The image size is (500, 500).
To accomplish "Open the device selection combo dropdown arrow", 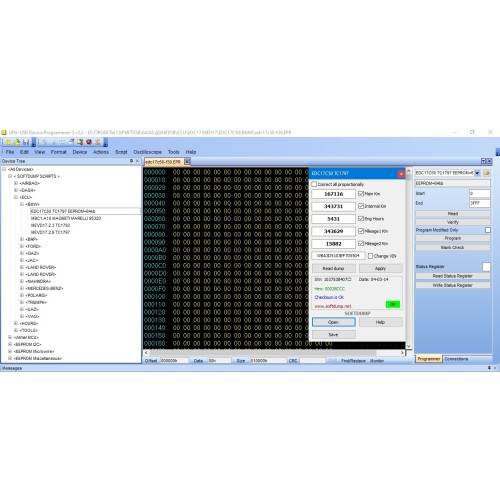I will click(477, 173).
